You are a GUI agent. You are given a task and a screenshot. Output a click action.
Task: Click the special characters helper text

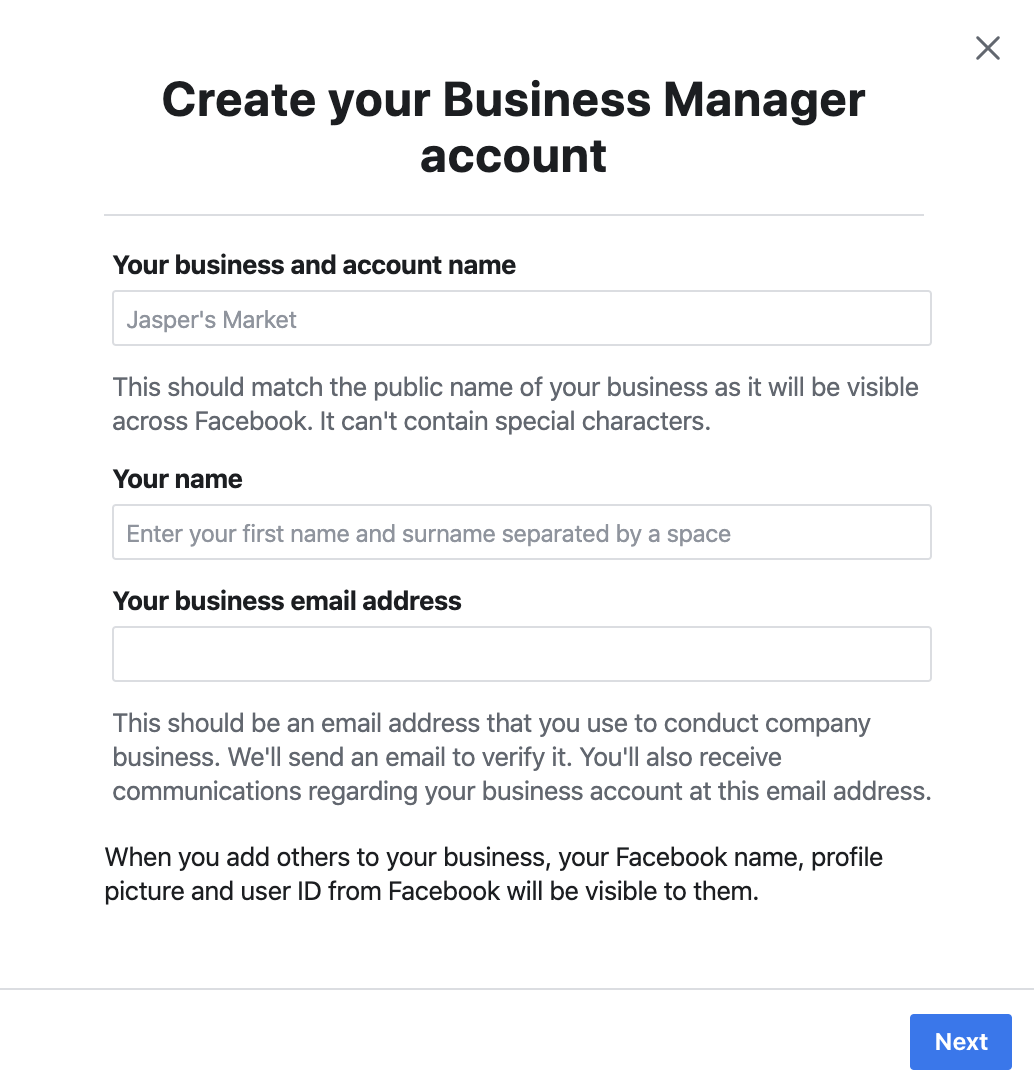point(515,403)
